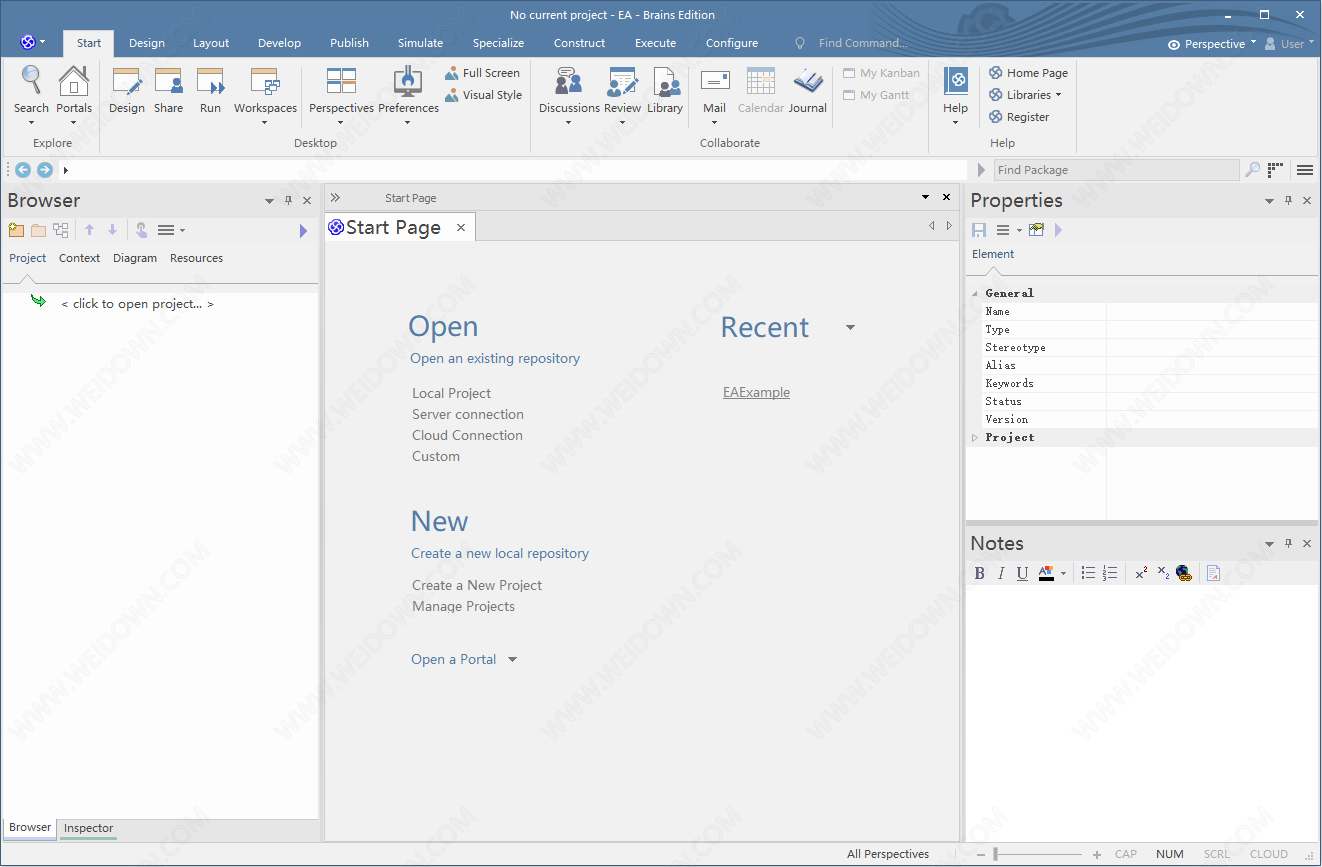Click the Find Command search box
Screen dimensions: 1322x867
[x=862, y=43]
